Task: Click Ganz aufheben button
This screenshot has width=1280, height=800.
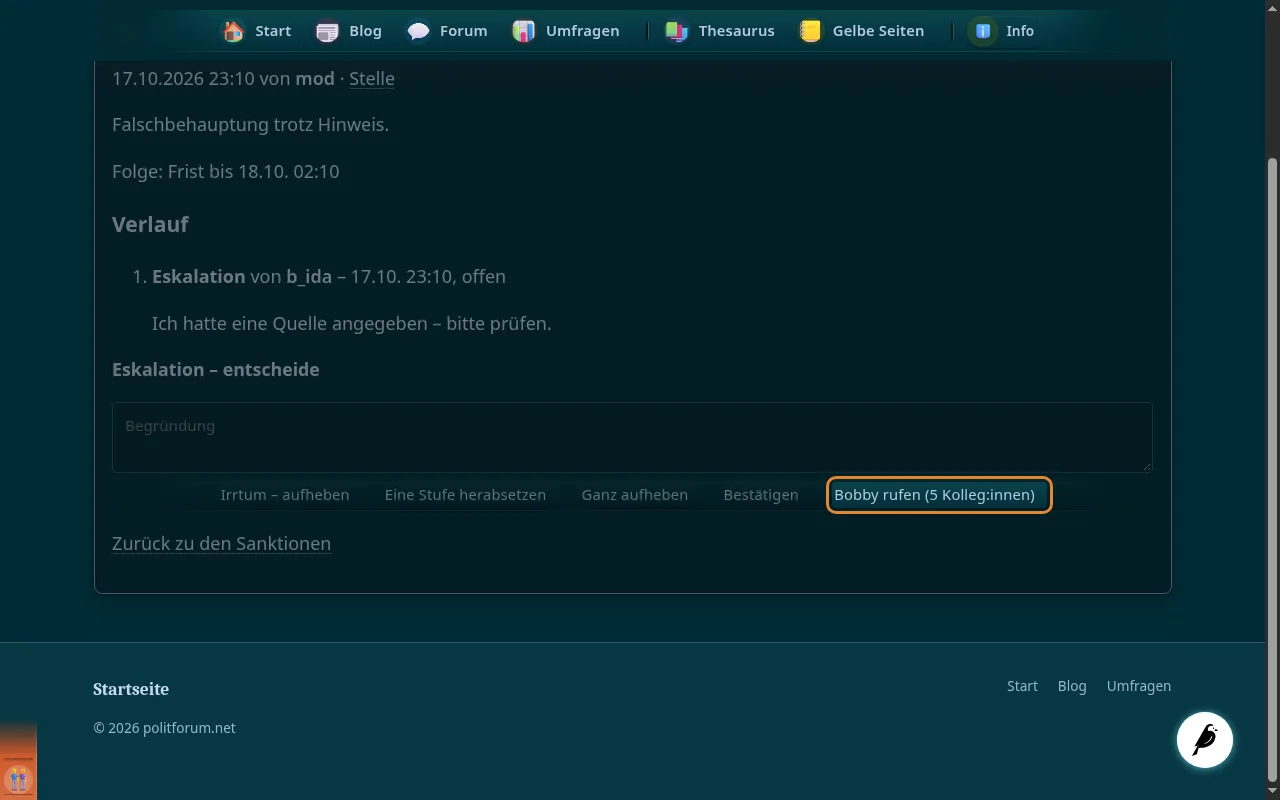Action: point(635,495)
